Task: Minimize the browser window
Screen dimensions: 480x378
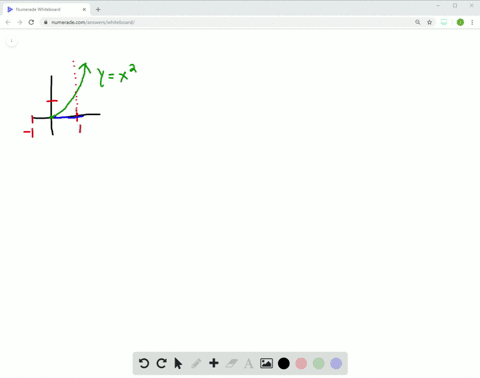Action: (438, 6)
